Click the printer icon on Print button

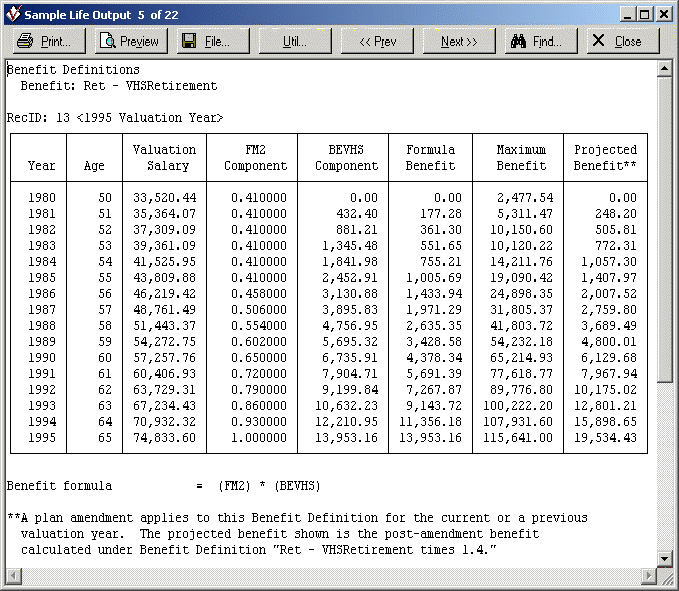click(25, 41)
